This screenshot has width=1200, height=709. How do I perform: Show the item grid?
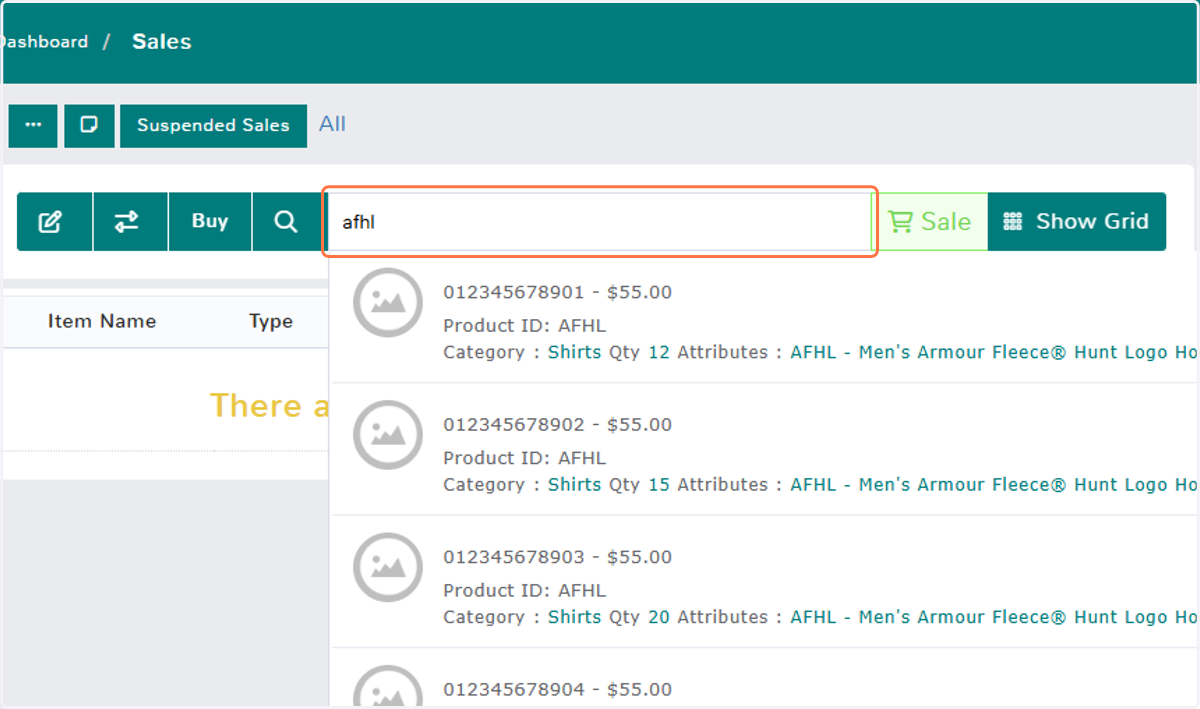tap(1077, 222)
